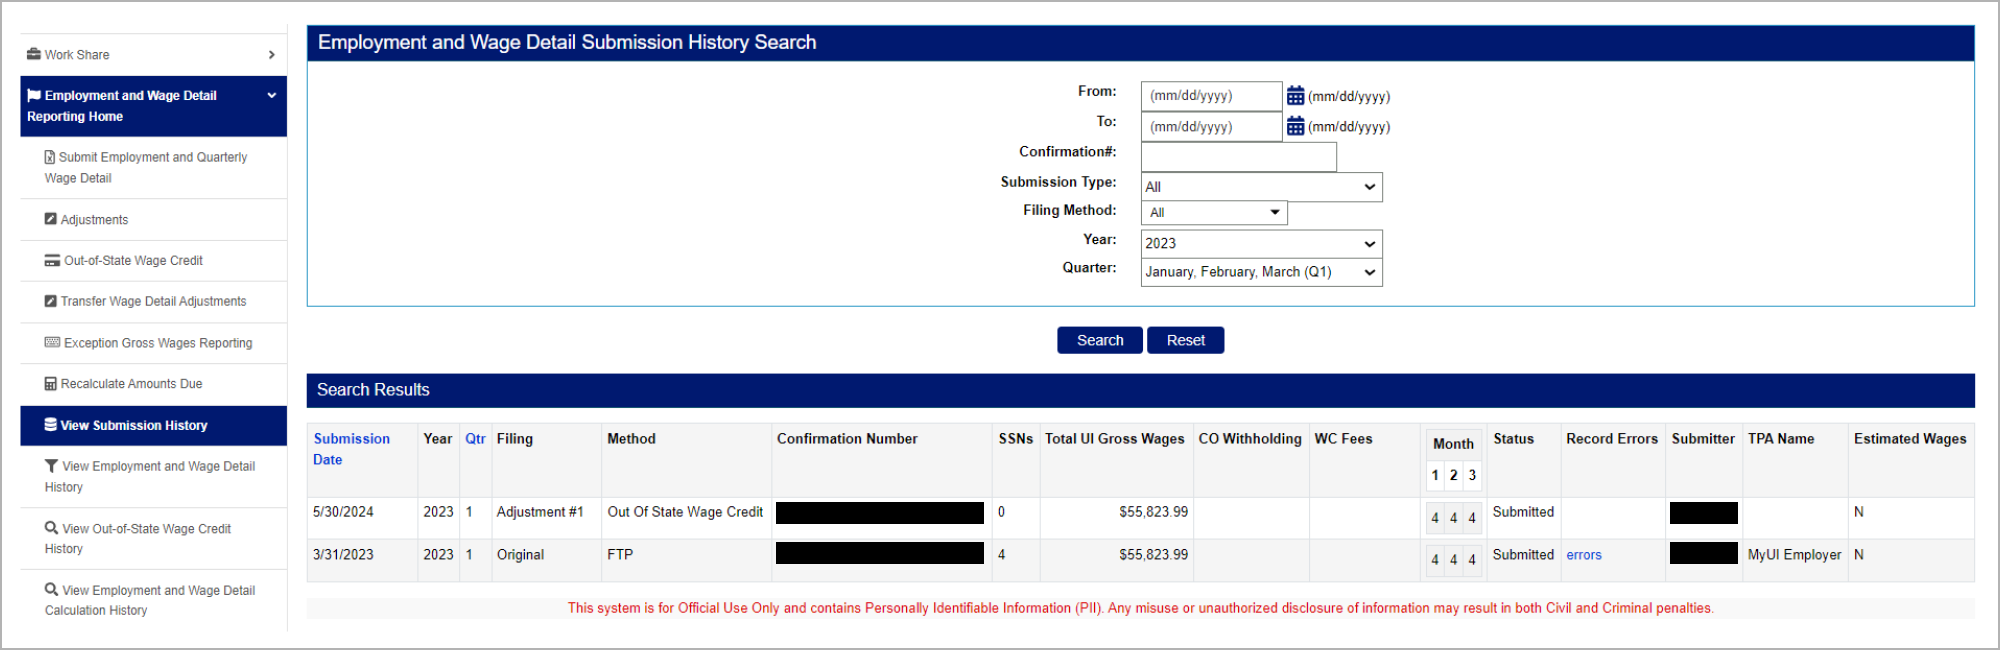Open the Submission Type dropdown
2000x650 pixels.
coord(1261,187)
